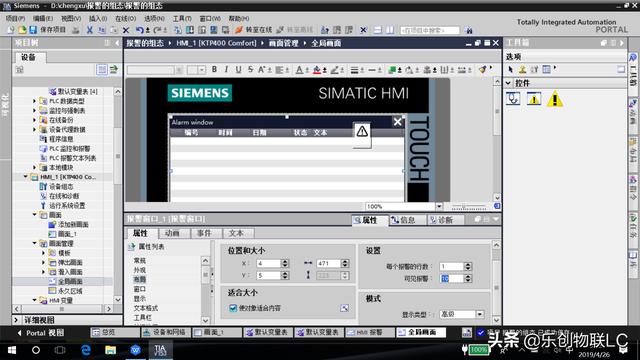Click the visible alarms (可见报警) field

click(451, 279)
